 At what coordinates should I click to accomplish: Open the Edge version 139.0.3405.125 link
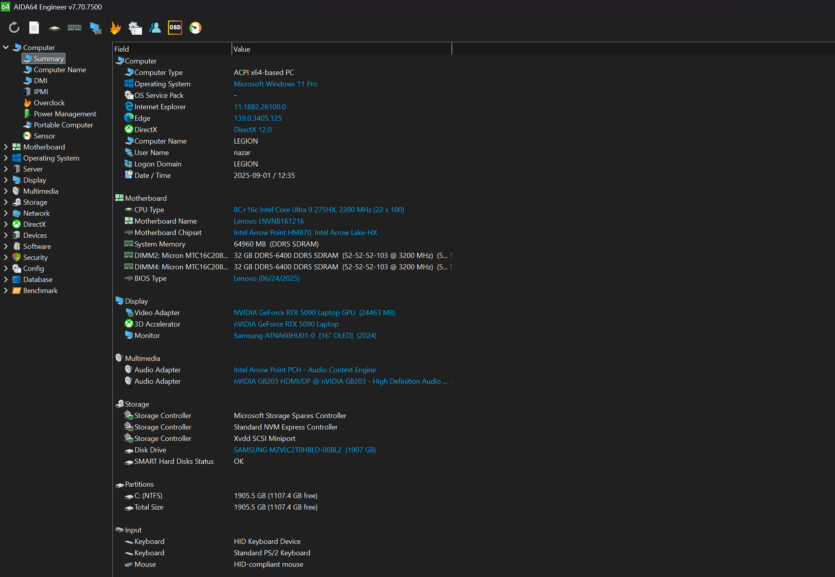coord(258,118)
